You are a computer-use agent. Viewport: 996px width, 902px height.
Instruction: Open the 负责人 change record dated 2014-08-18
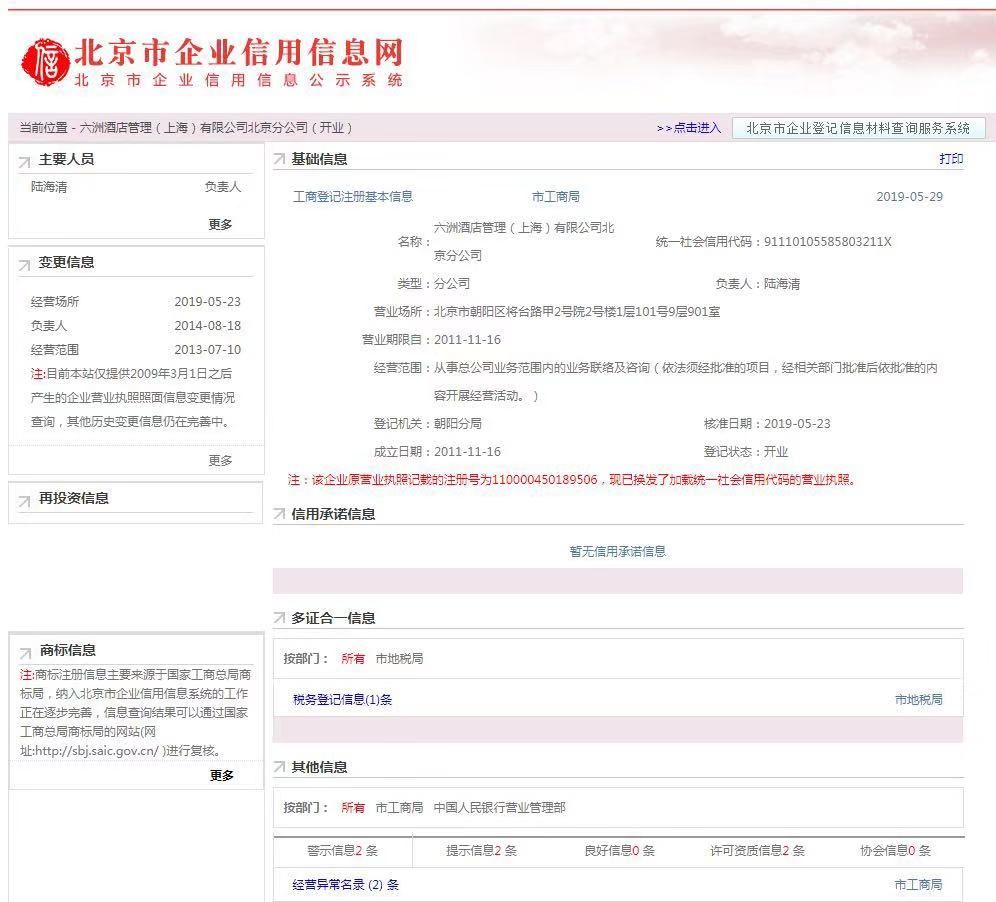click(x=49, y=326)
